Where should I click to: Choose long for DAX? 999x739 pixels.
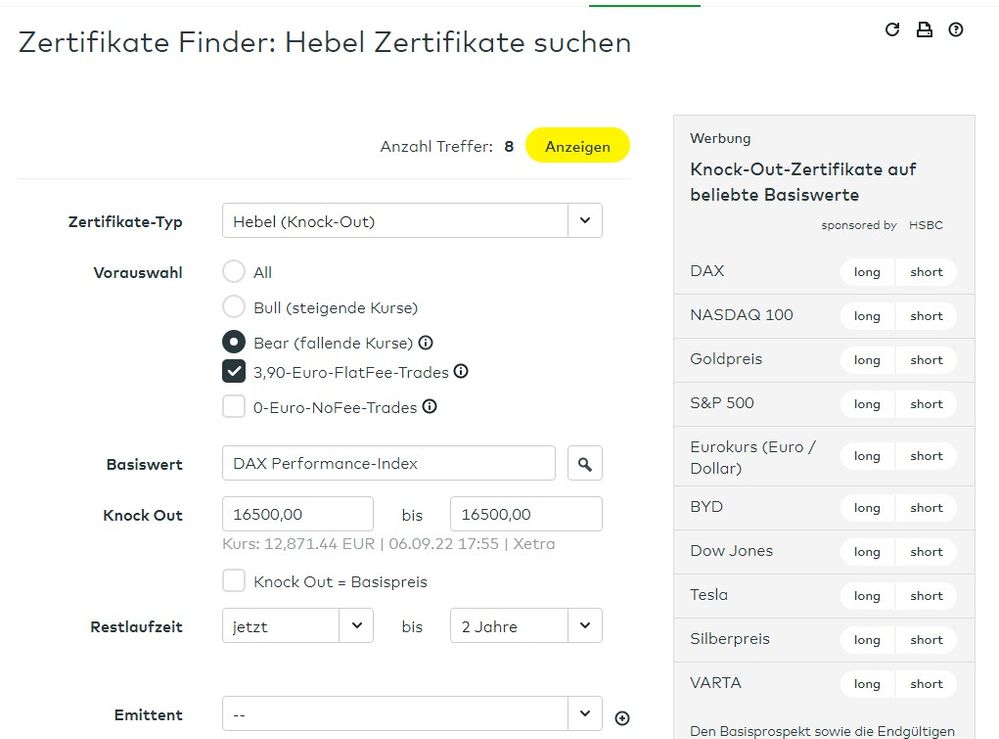867,272
